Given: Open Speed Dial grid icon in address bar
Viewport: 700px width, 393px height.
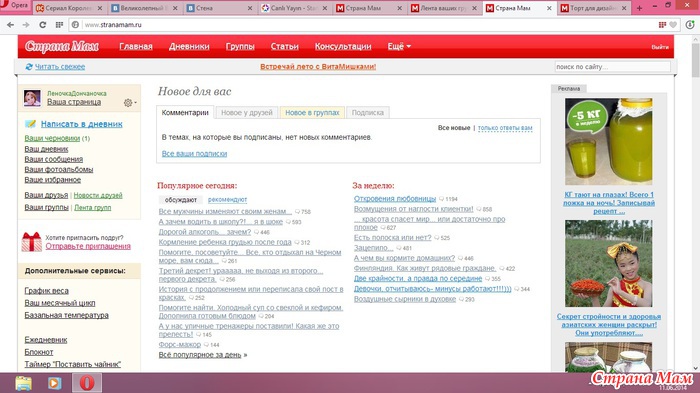Looking at the screenshot, I should [59, 25].
